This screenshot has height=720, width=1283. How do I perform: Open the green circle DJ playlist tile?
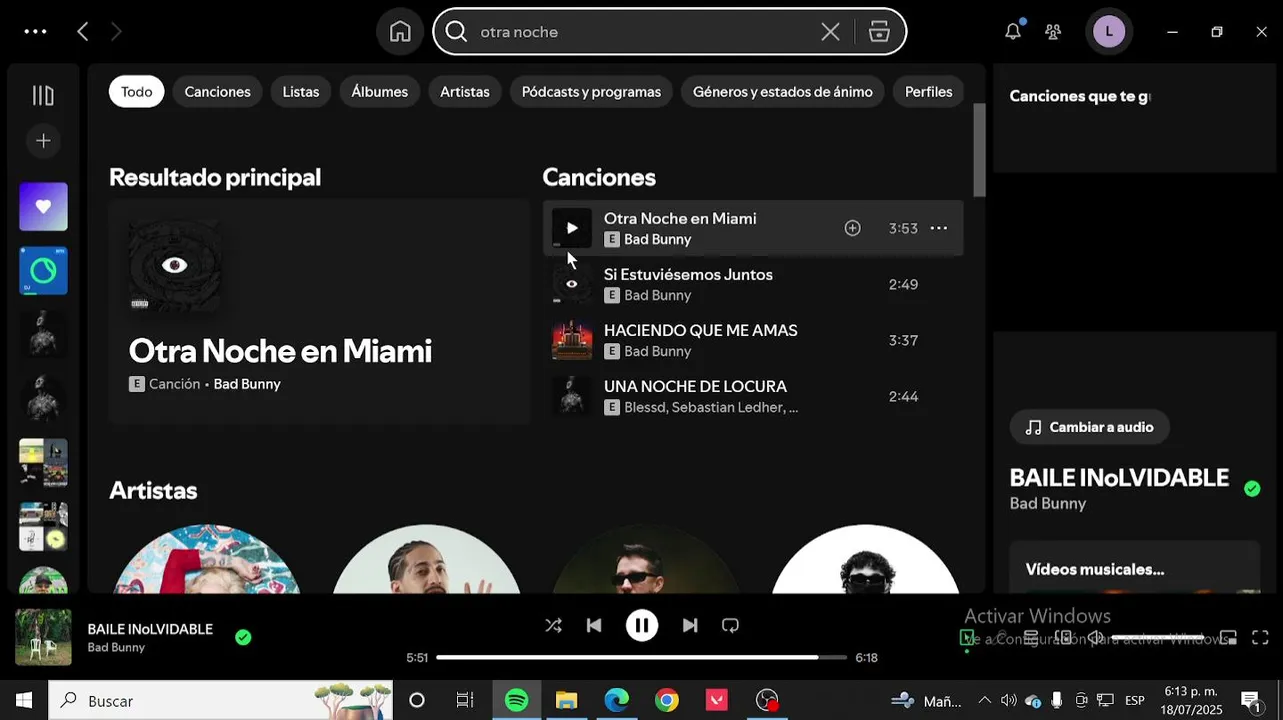pyautogui.click(x=43, y=271)
